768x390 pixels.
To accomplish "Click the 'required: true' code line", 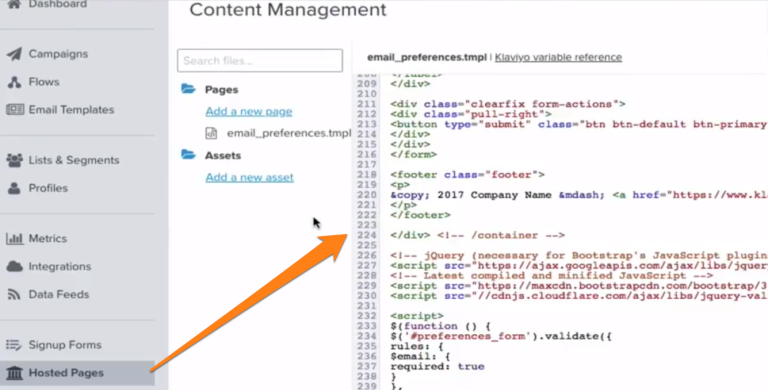I will tap(437, 366).
